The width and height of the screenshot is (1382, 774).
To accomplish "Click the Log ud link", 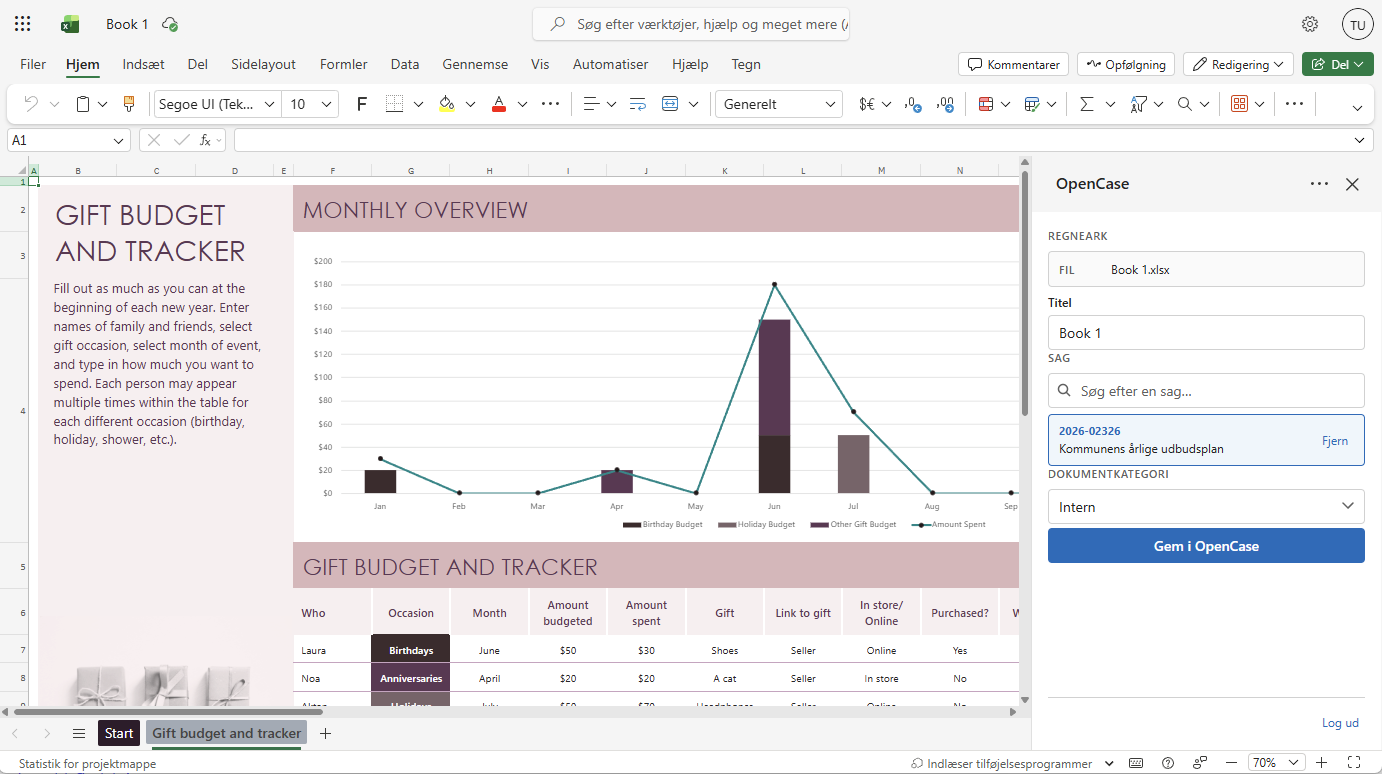I will [x=1340, y=723].
